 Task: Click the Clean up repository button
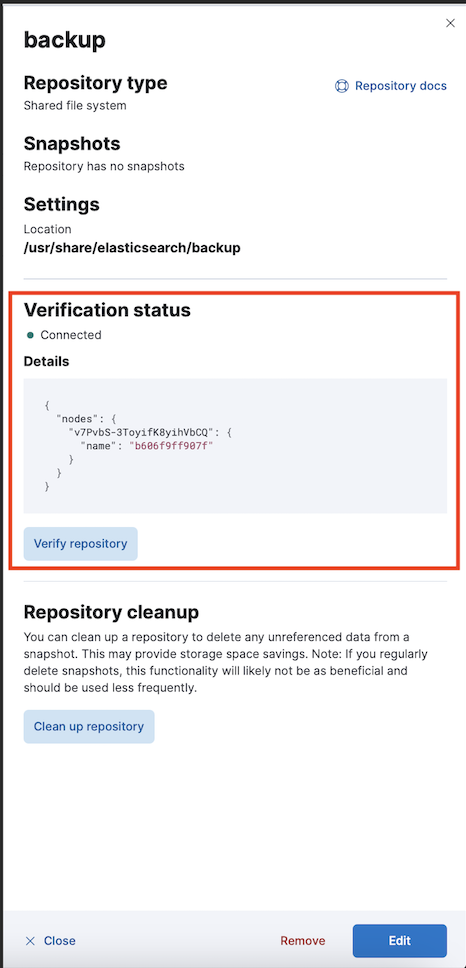89,727
